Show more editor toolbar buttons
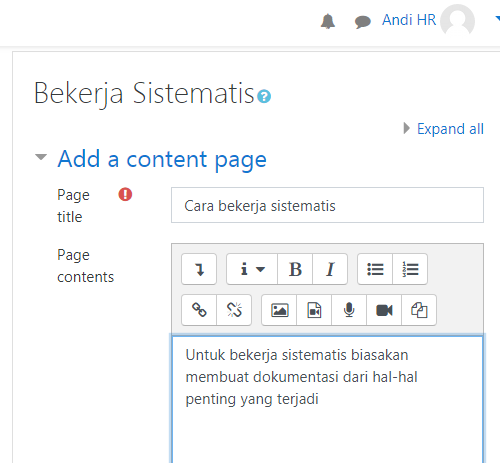Screen dimensions: 500x463 coord(199,269)
